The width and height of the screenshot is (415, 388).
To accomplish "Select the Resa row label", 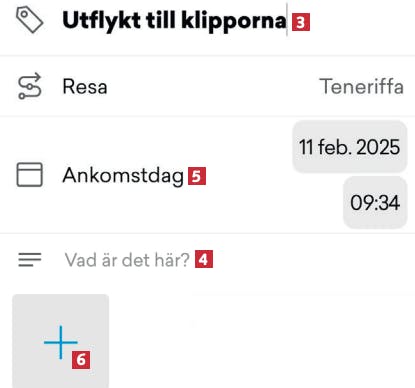I will [85, 87].
